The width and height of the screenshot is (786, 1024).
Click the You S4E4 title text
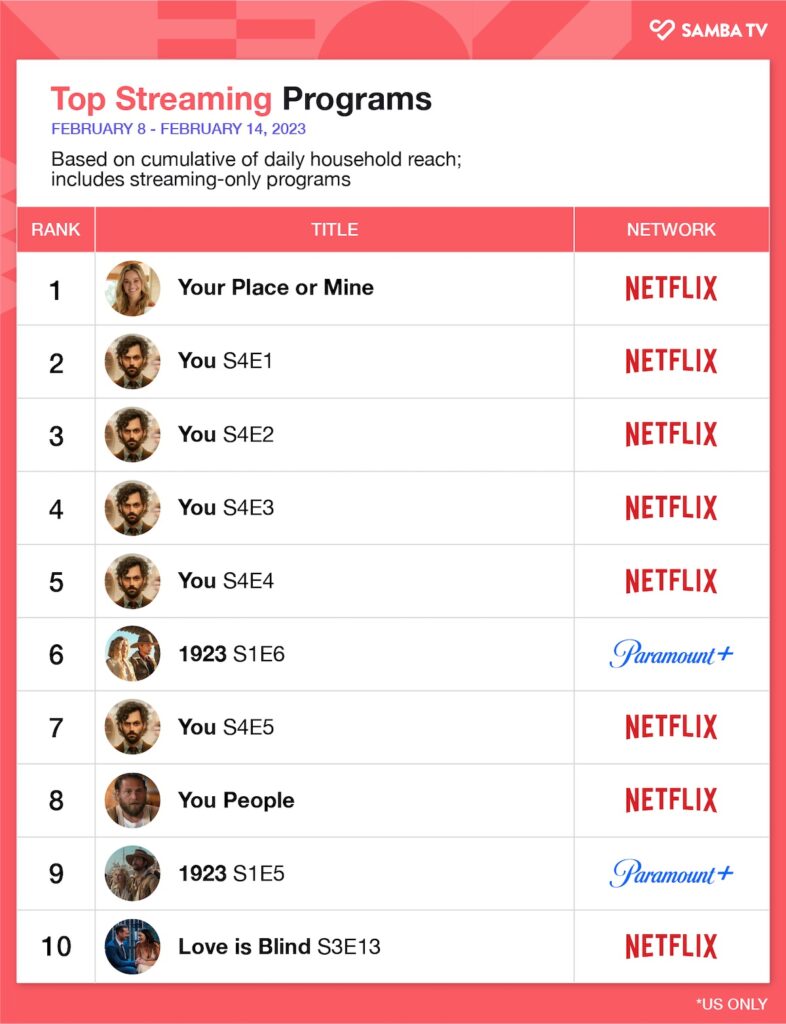(225, 581)
